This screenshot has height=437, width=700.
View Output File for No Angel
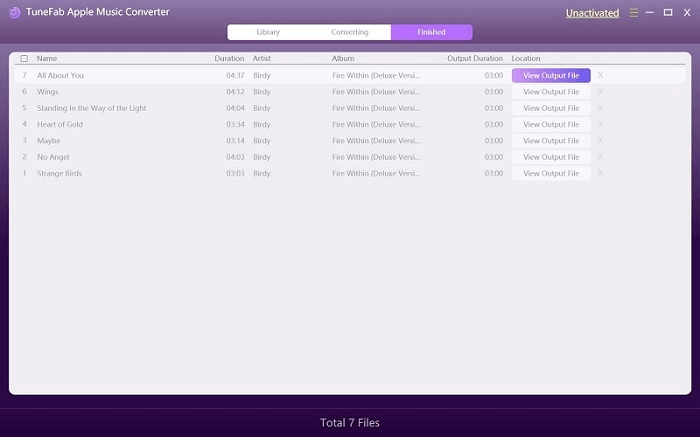[x=551, y=157]
